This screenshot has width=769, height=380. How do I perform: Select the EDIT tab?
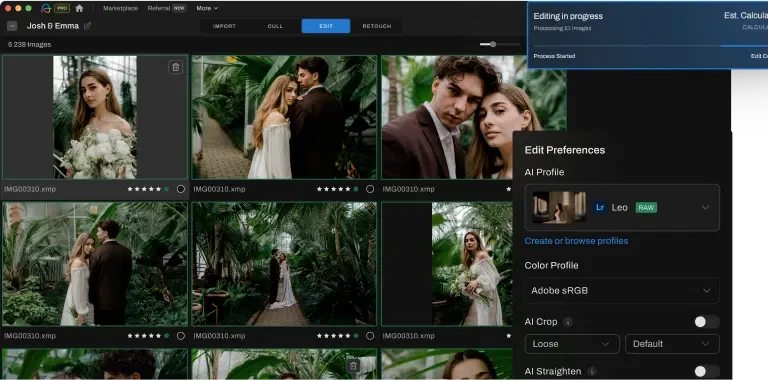326,26
